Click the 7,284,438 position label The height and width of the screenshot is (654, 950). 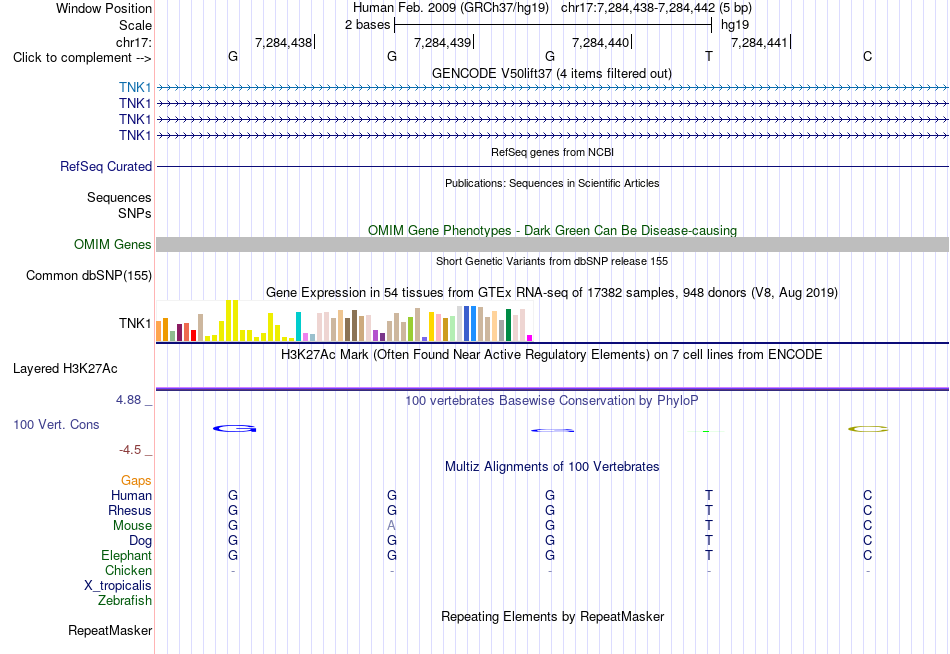pos(283,42)
